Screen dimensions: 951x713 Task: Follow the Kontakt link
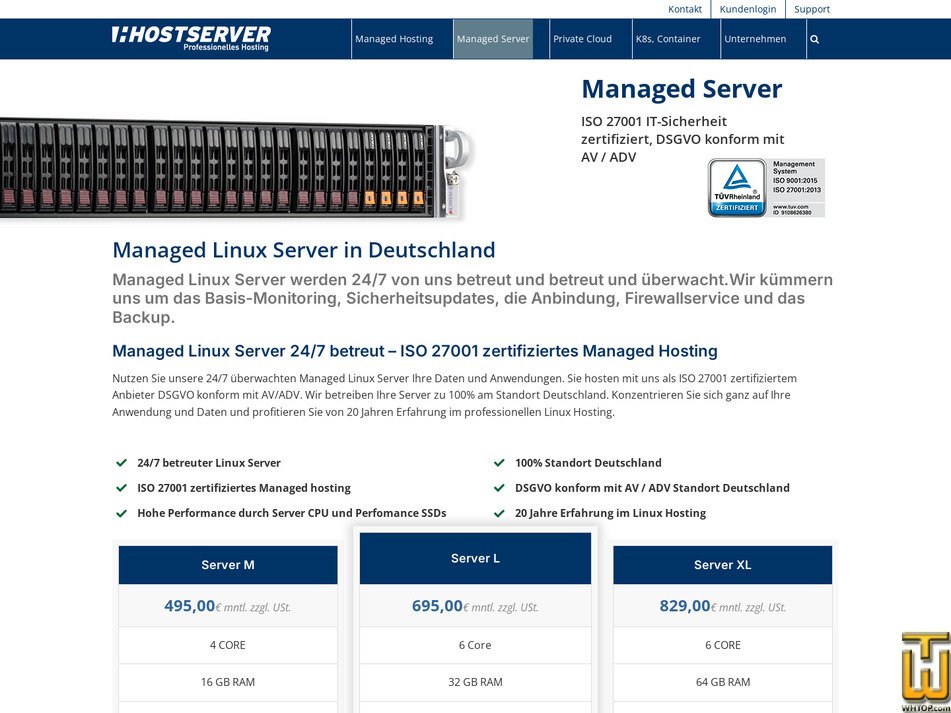[685, 9]
